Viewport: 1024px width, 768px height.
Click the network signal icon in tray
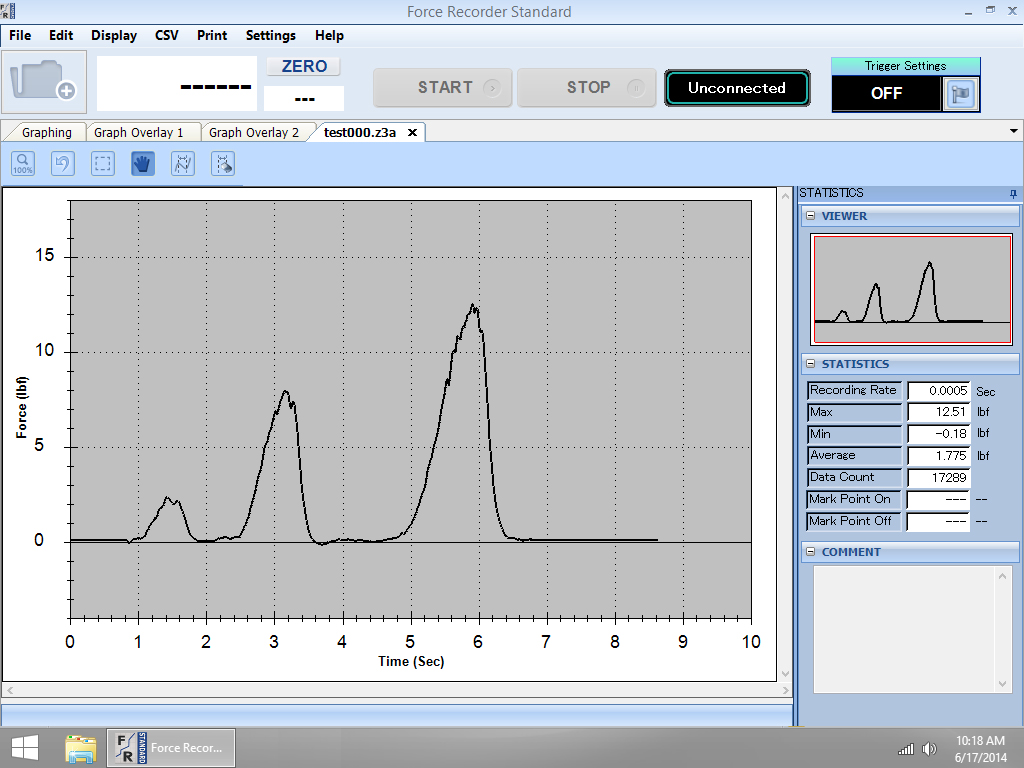[906, 749]
